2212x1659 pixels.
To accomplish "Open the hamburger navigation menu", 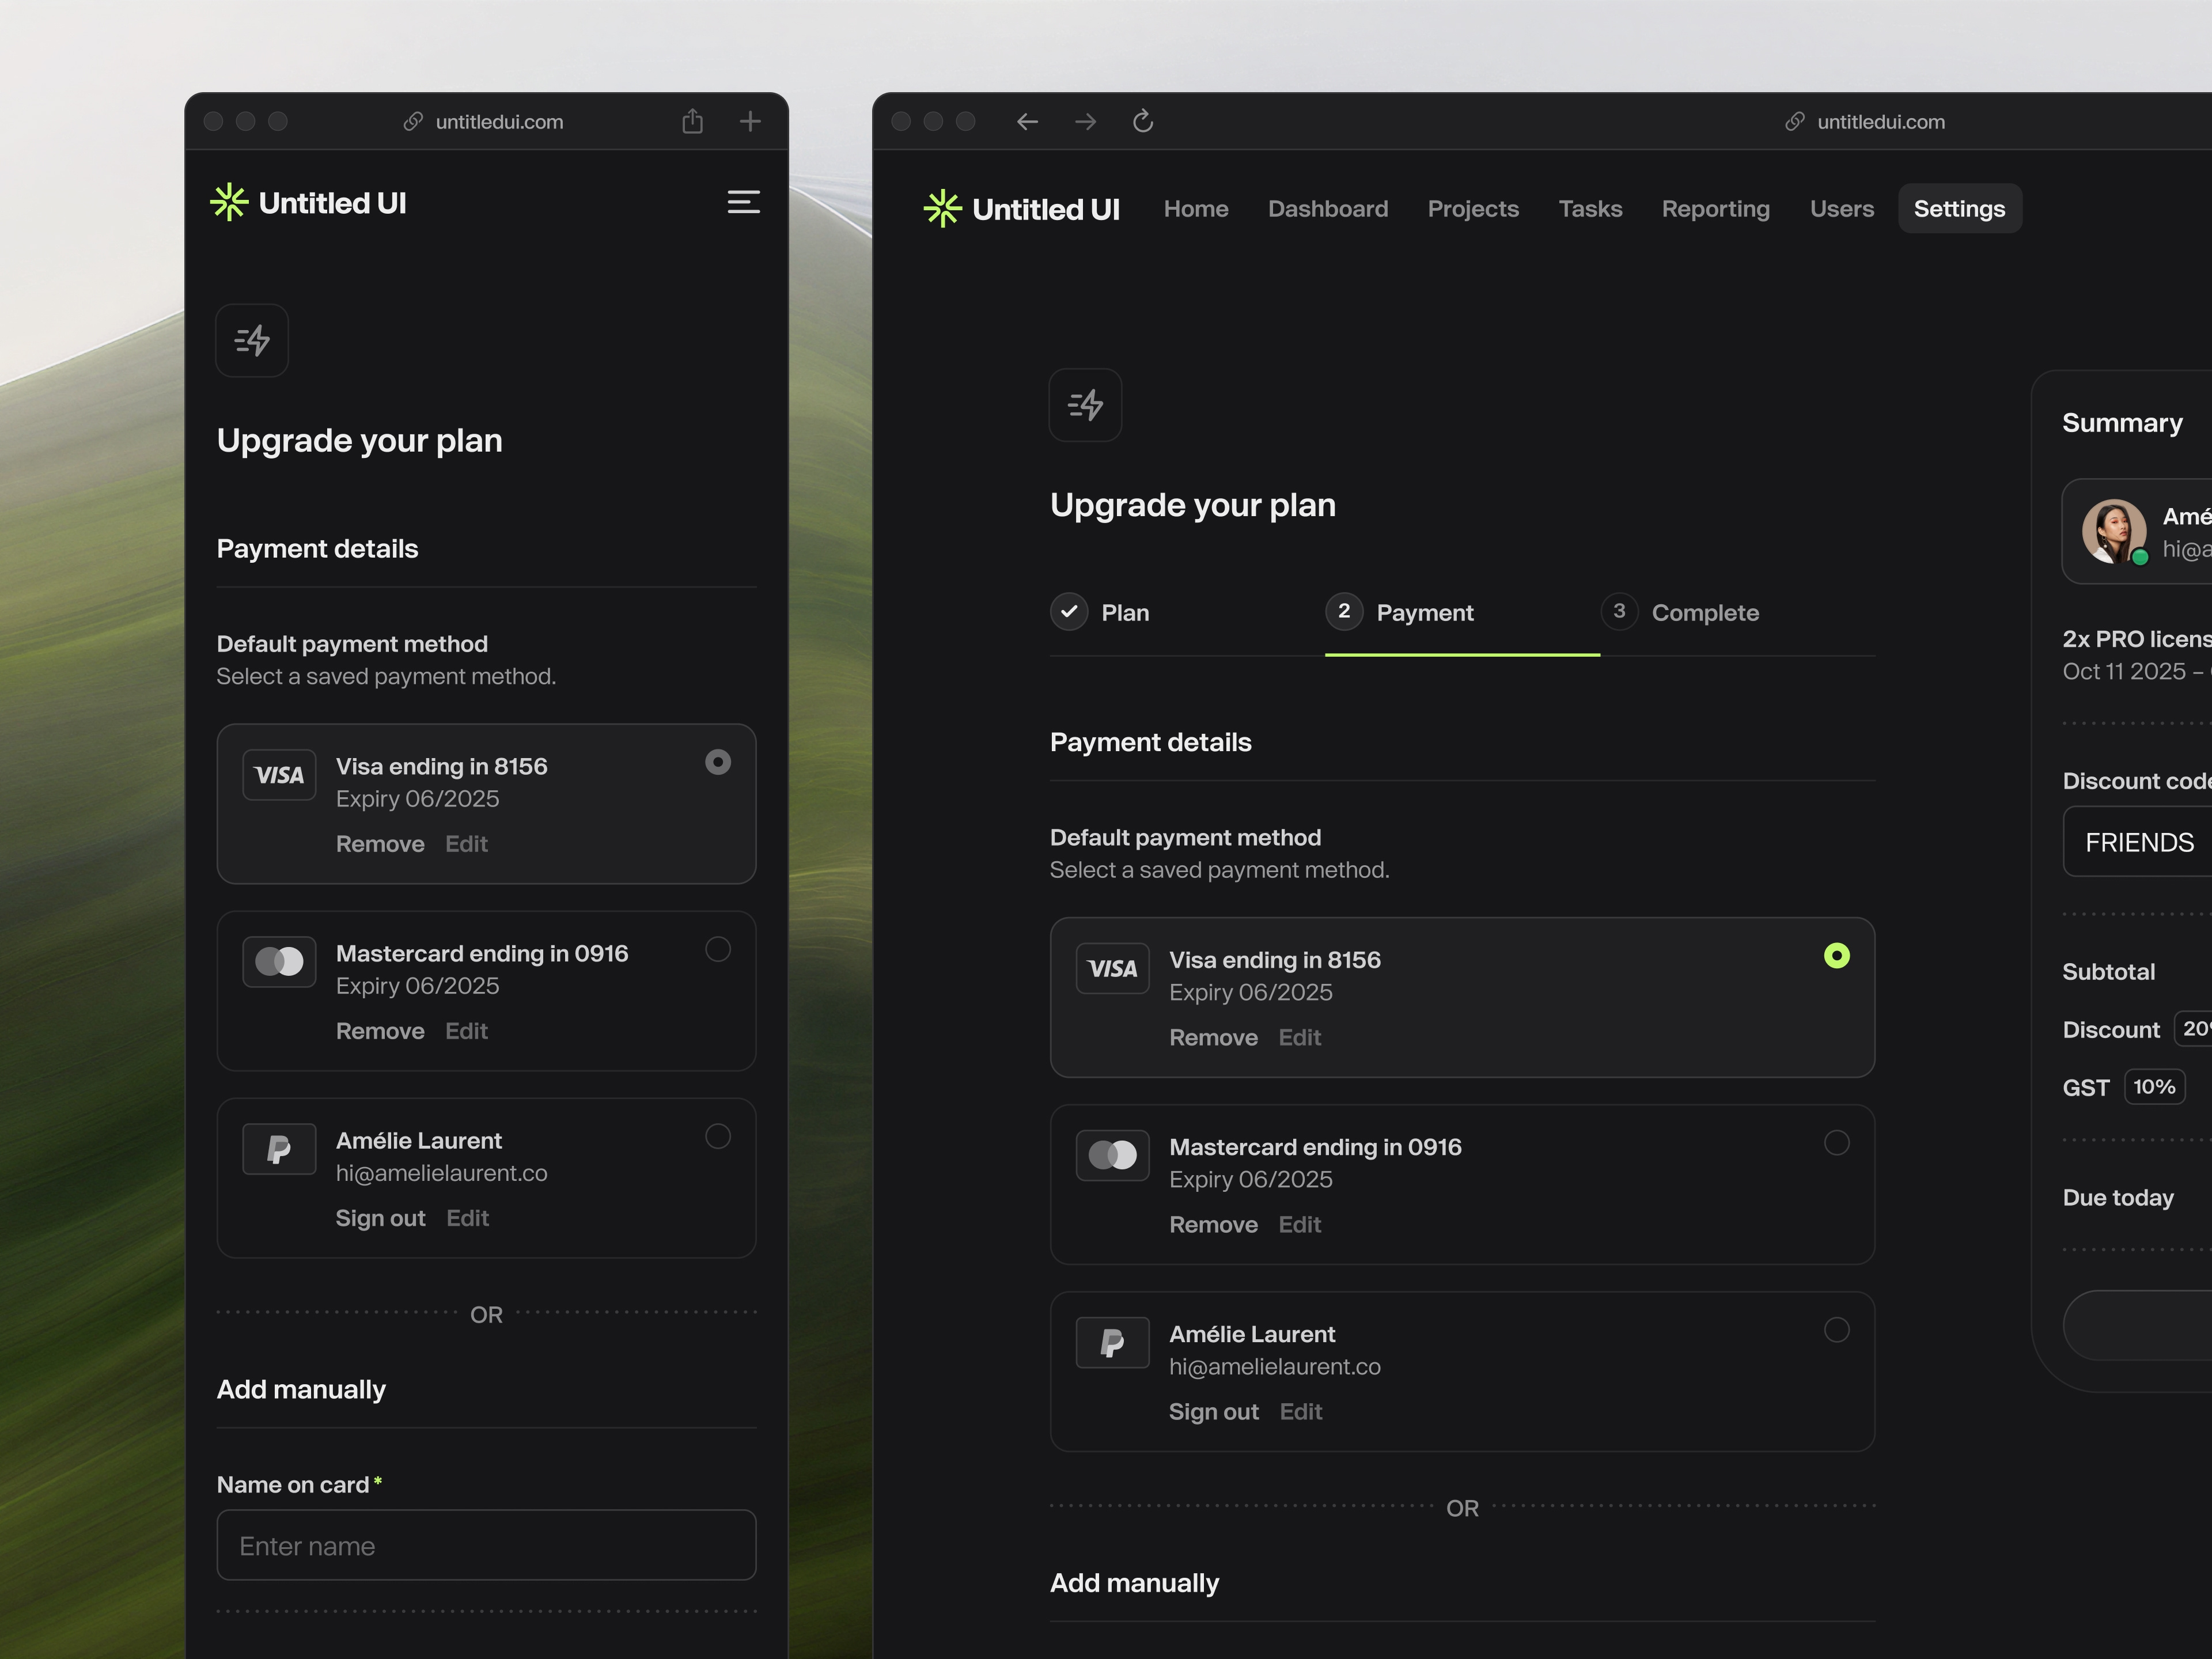I will pos(744,202).
